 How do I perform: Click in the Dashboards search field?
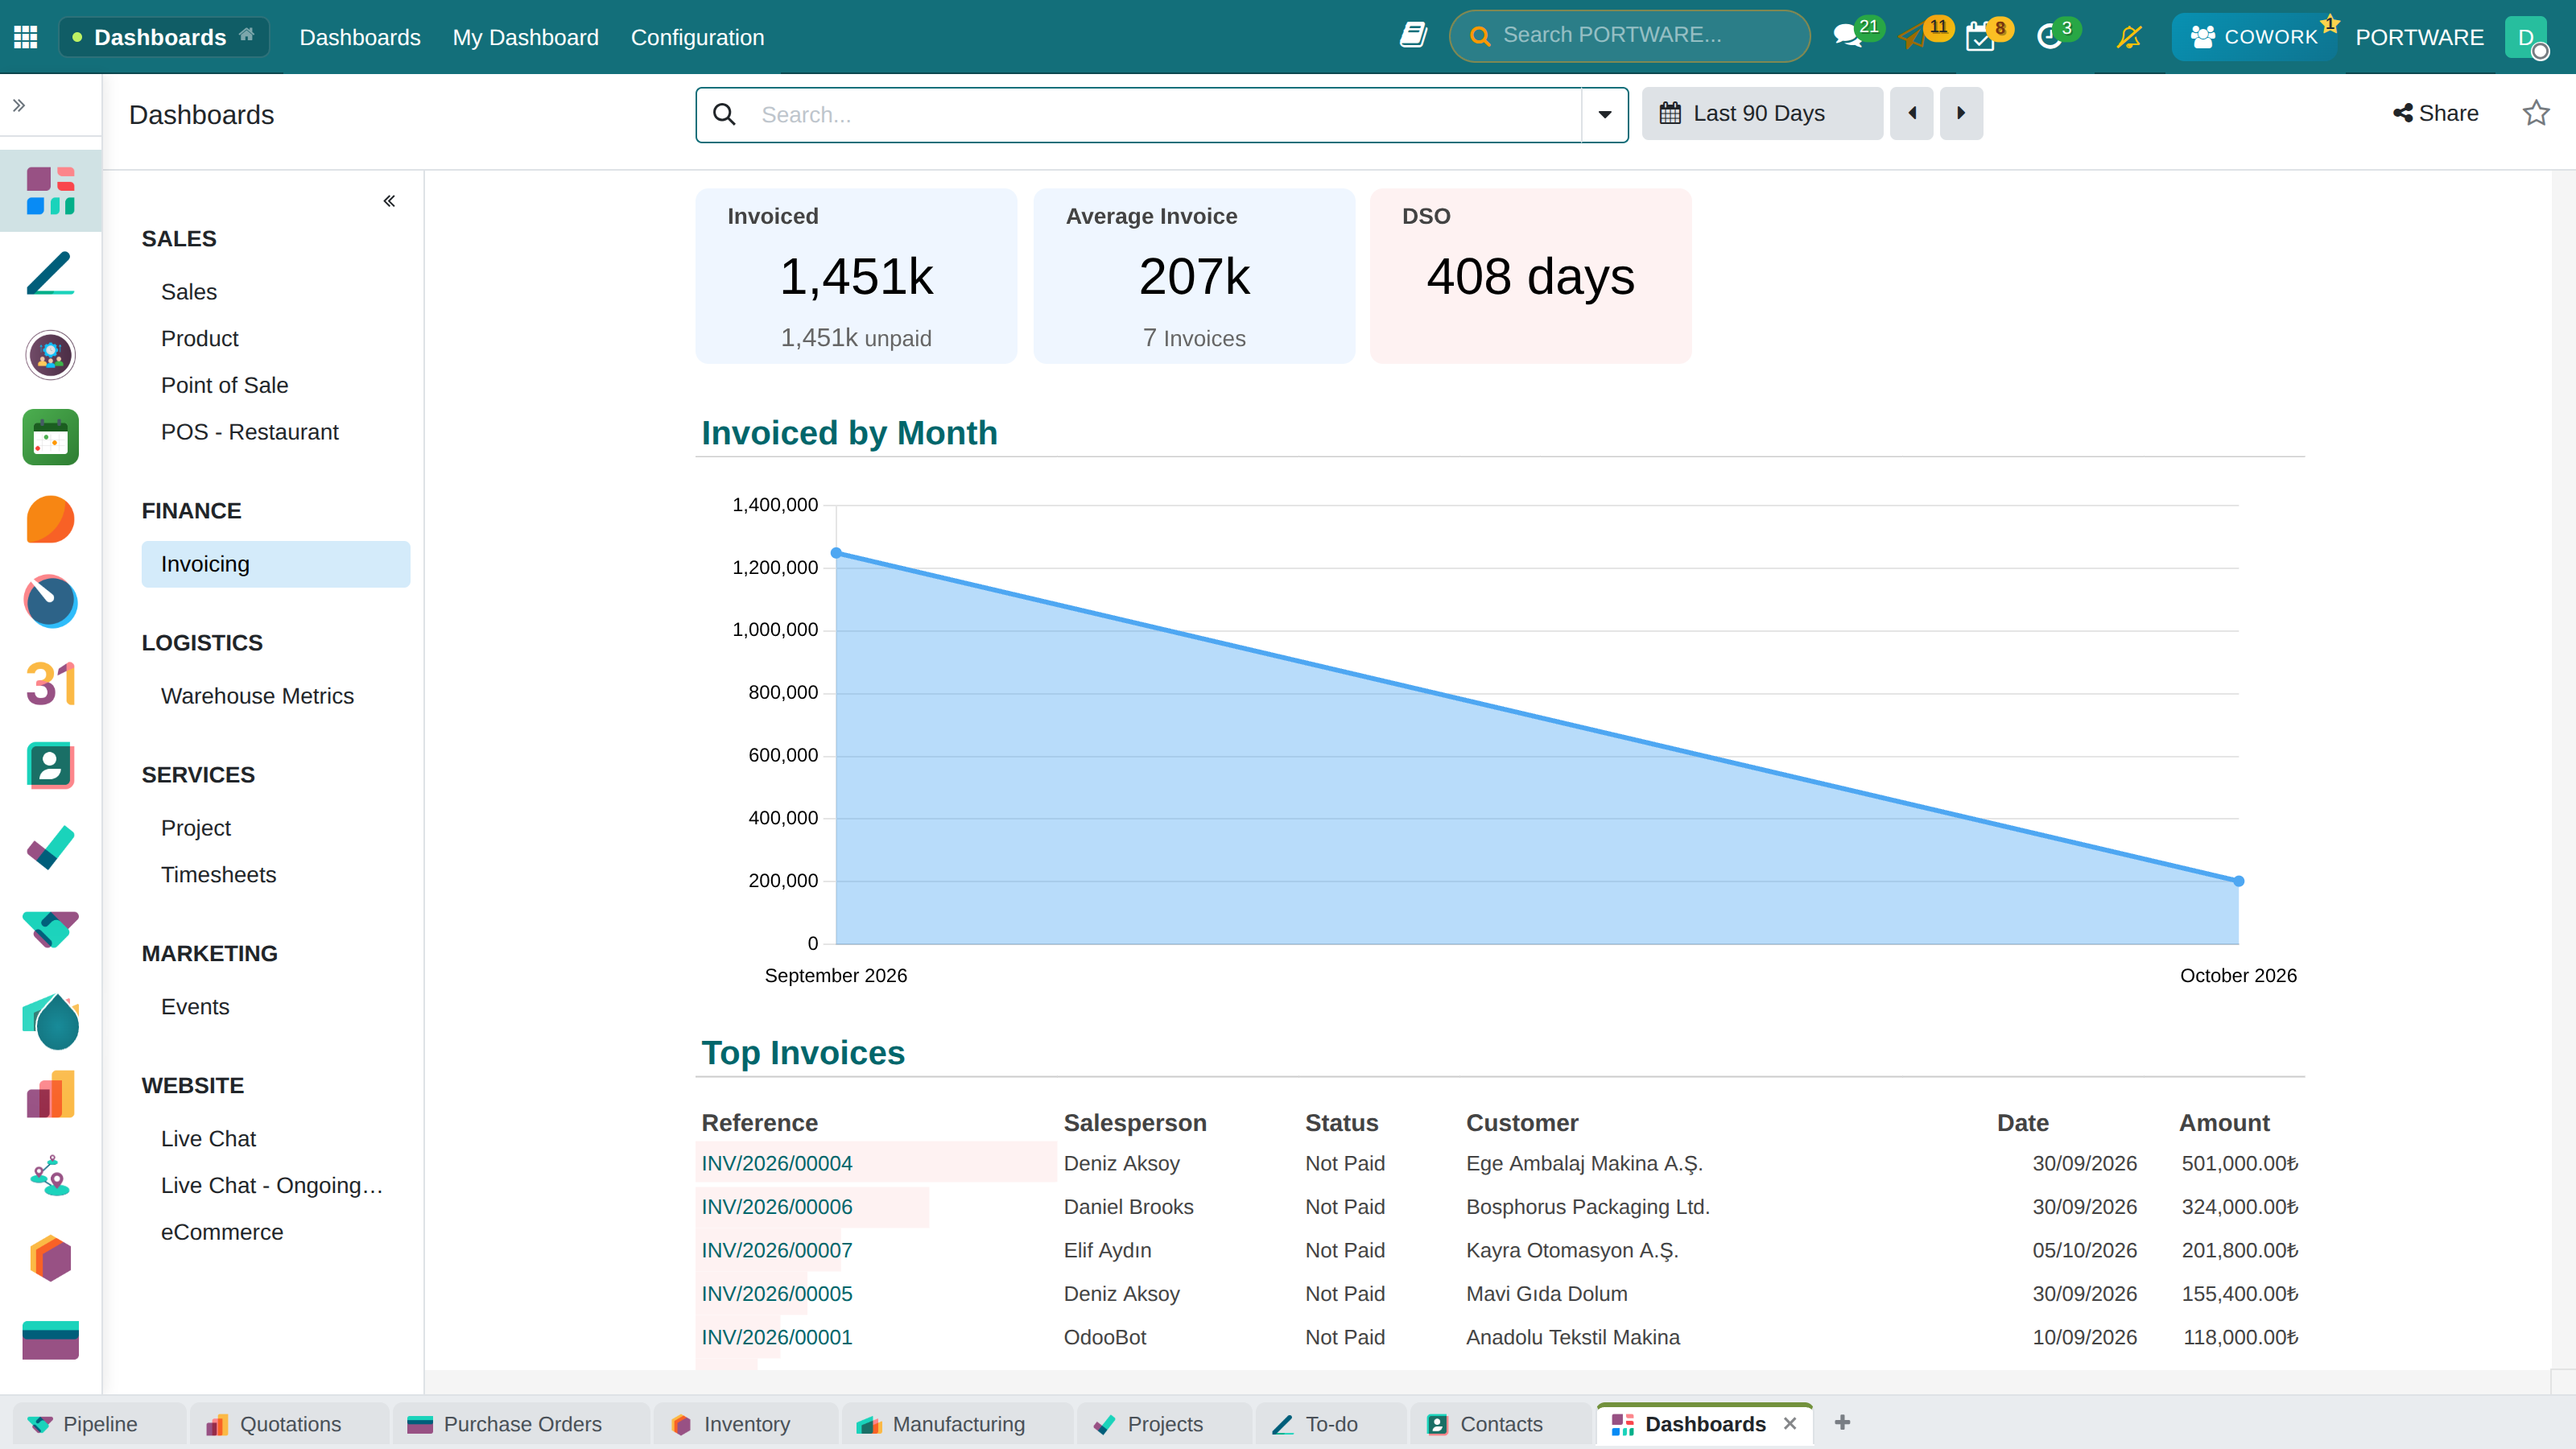coord(1160,114)
